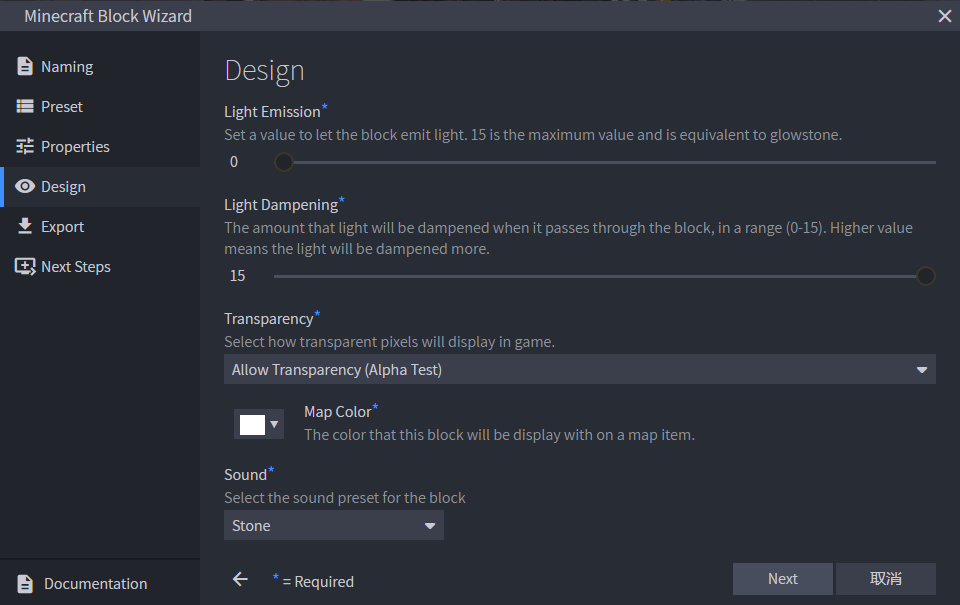Click the Next button

pos(782,579)
